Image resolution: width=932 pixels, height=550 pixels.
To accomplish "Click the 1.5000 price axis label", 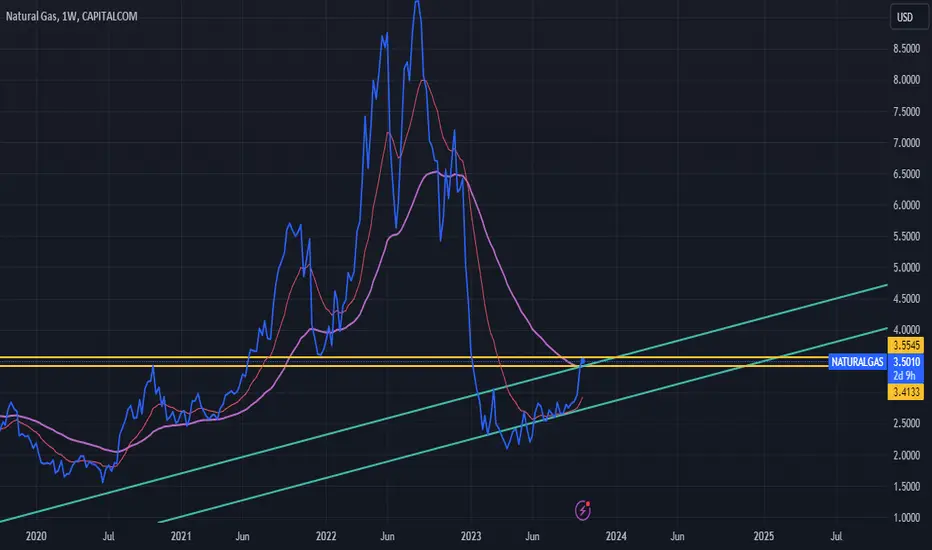I will 906,486.
